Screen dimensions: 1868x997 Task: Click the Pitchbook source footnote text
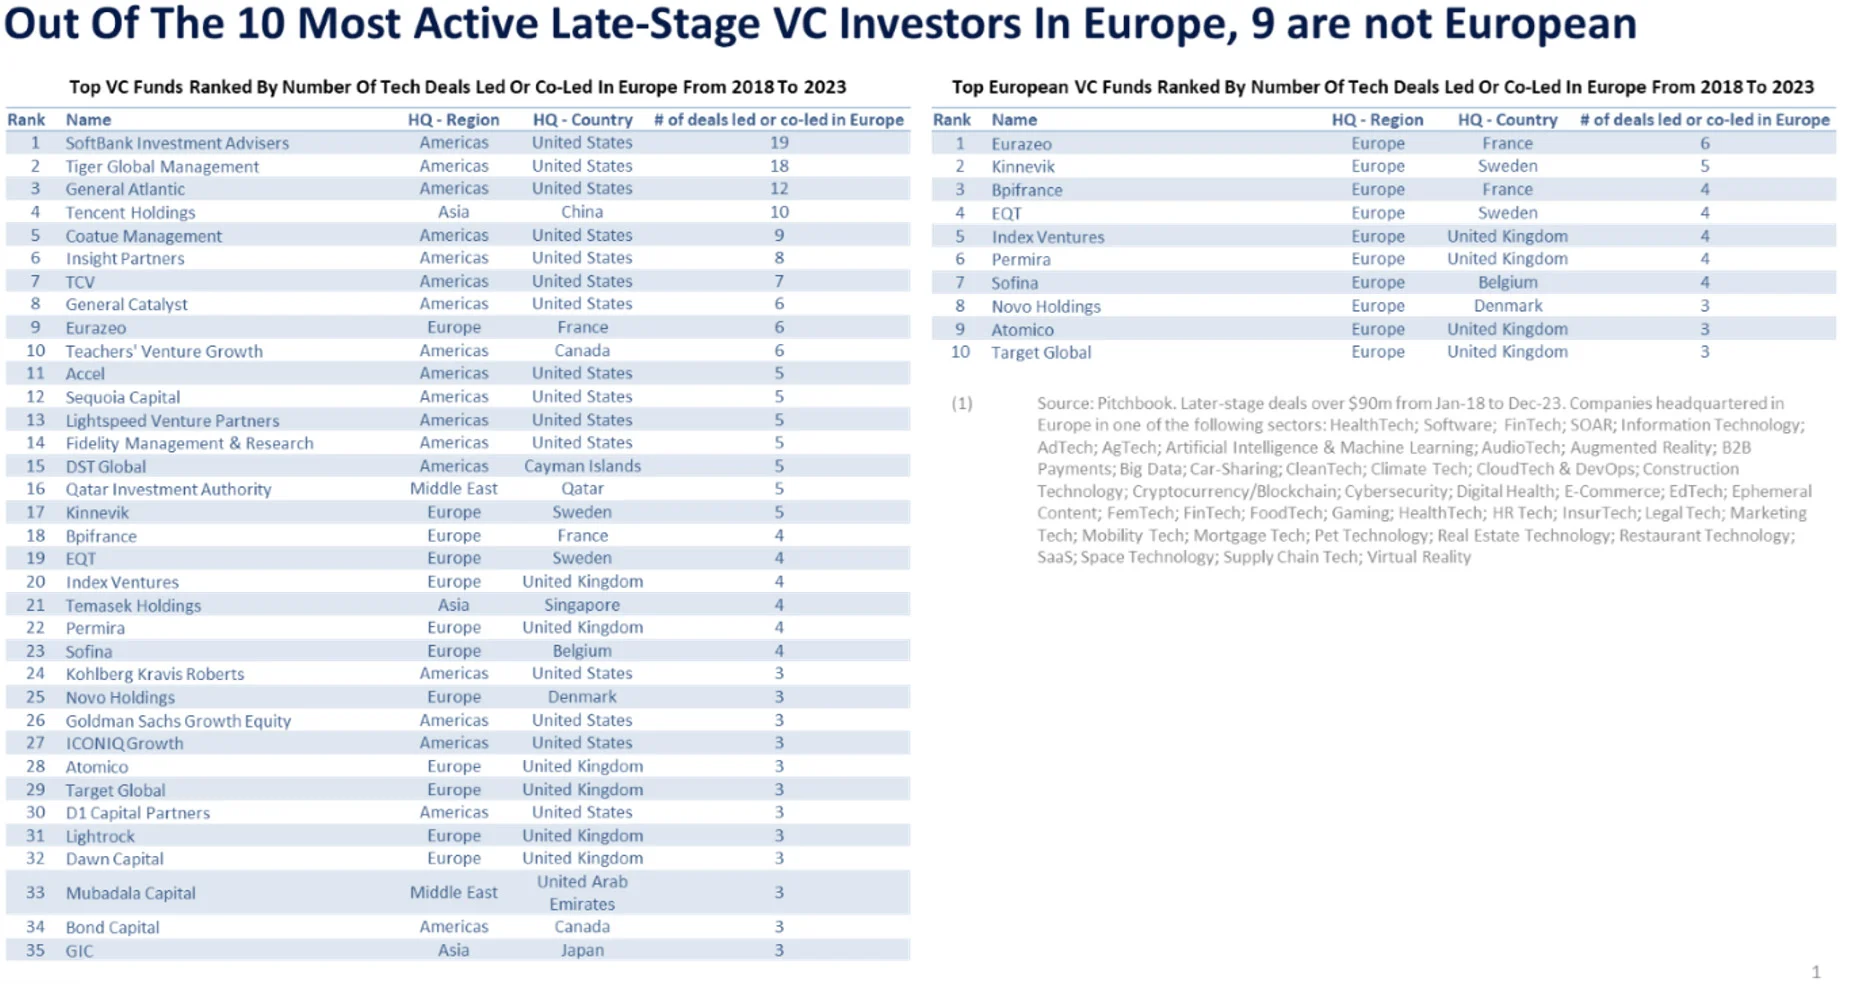click(1424, 480)
